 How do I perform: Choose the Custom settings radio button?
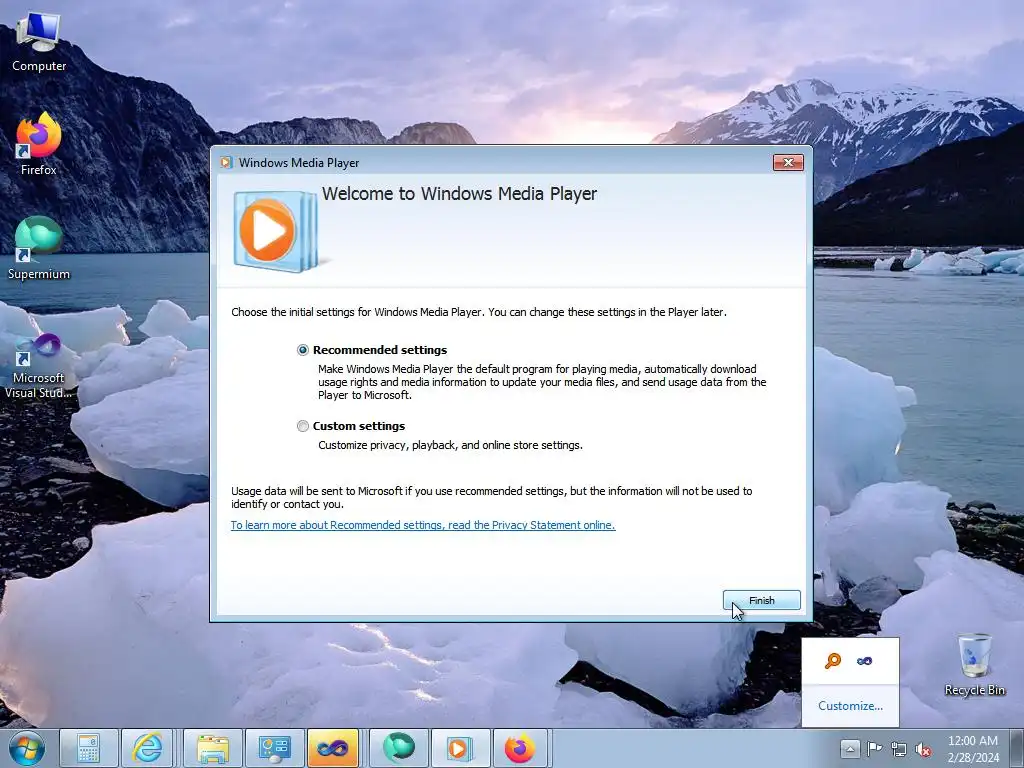(302, 426)
